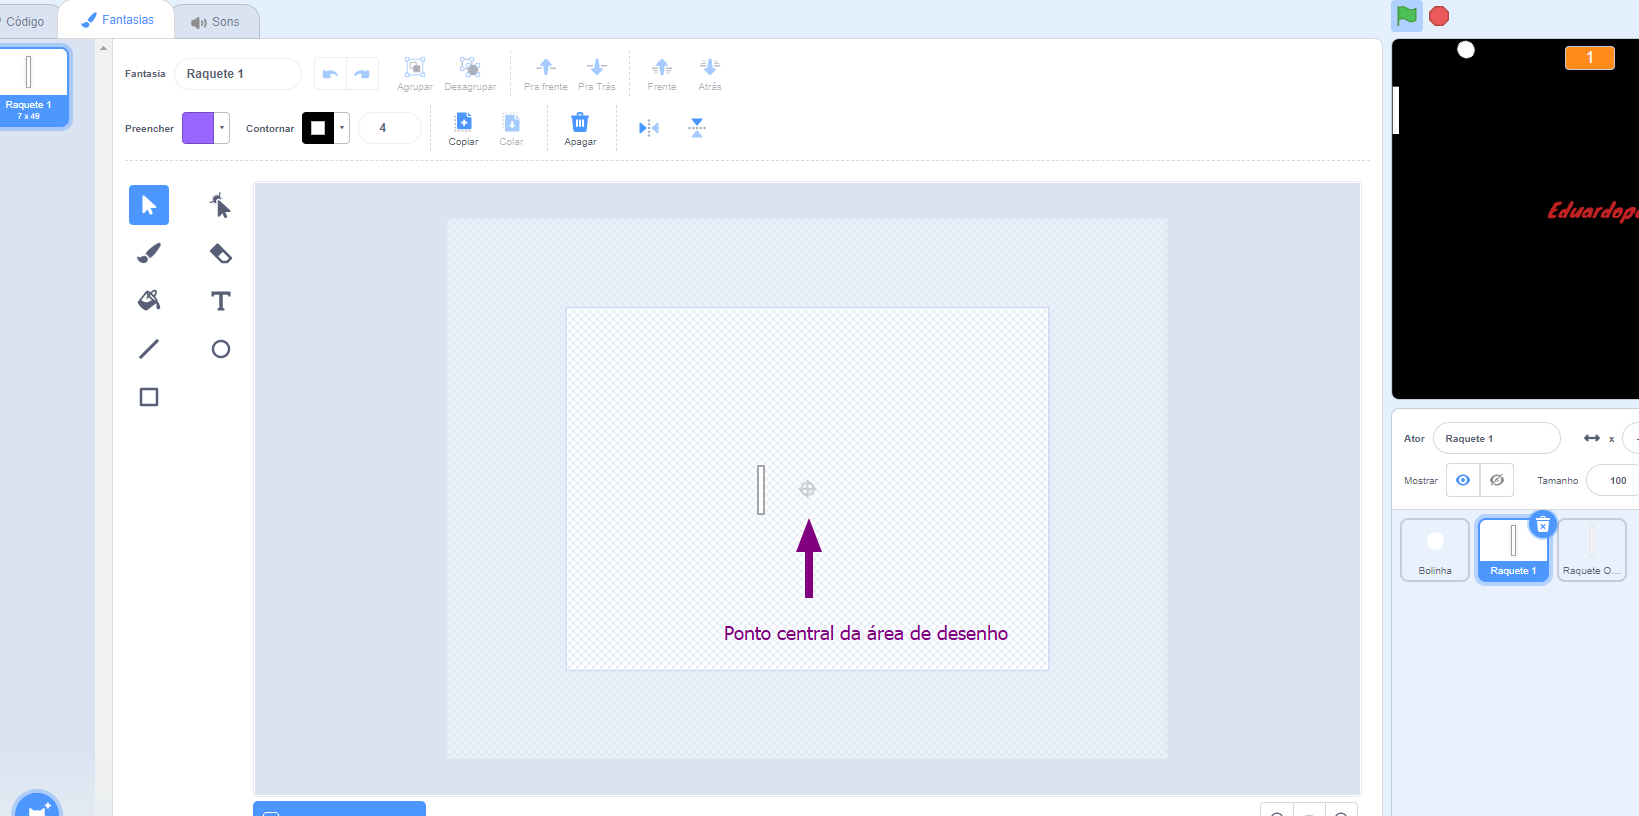Undo the last costume edit
The height and width of the screenshot is (816, 1639).
pos(330,74)
